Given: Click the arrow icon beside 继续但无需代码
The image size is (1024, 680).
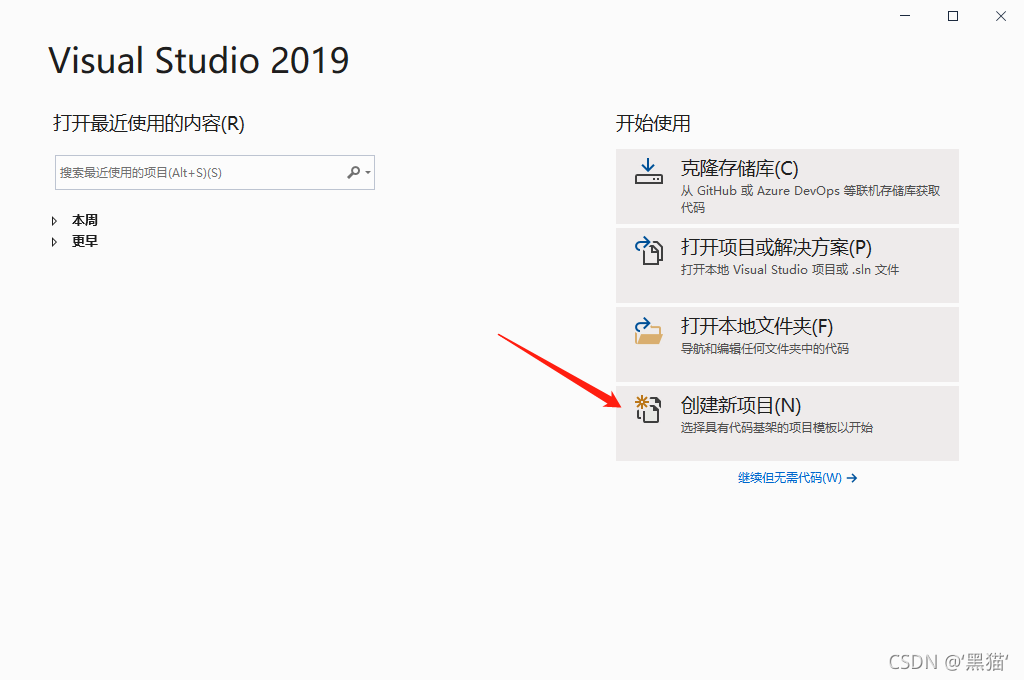Looking at the screenshot, I should (x=852, y=478).
